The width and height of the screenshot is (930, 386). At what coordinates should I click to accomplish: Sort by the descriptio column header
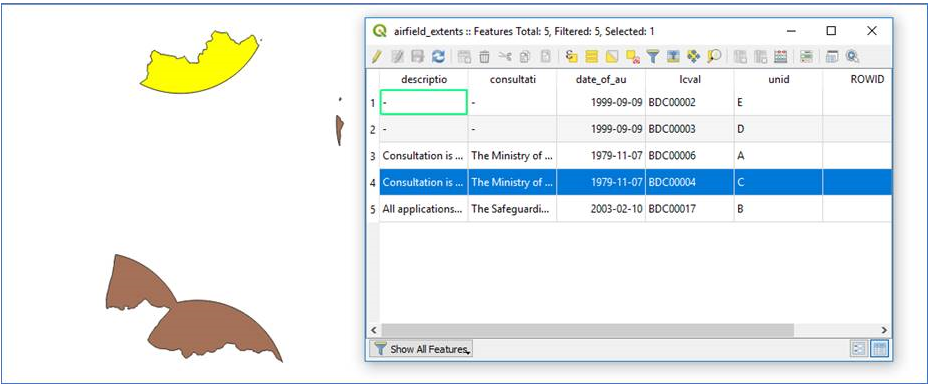(423, 79)
